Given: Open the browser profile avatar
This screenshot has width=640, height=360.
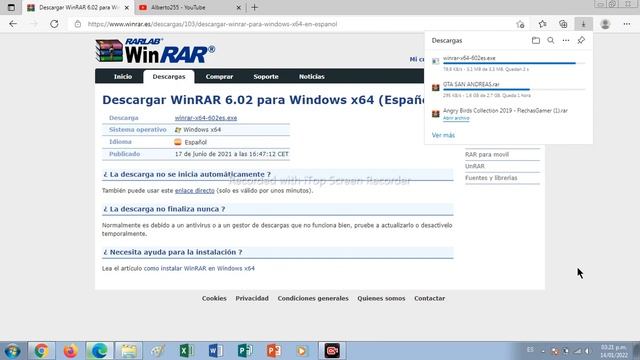Looking at the screenshot, I should (x=605, y=24).
